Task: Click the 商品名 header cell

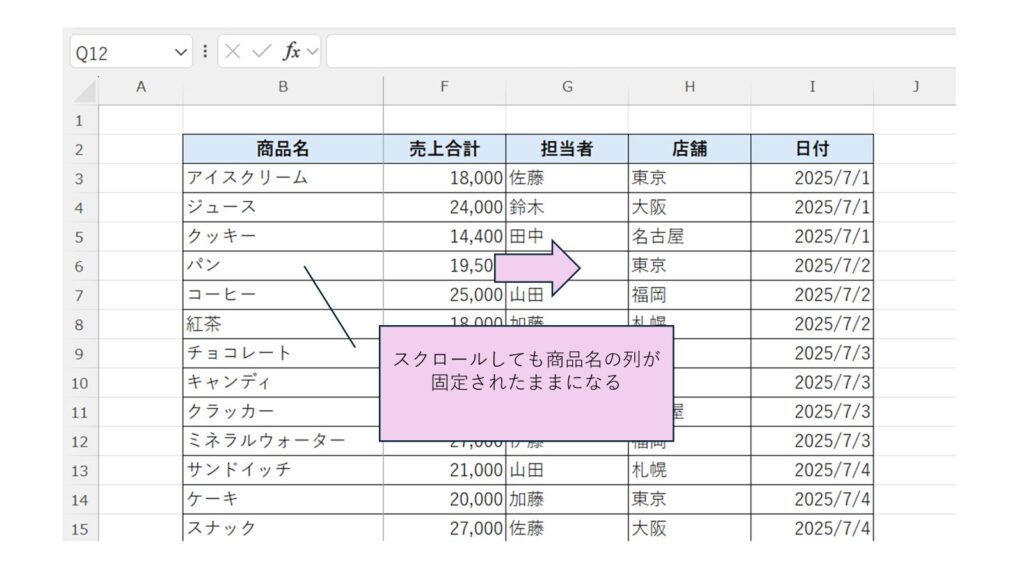Action: tap(283, 149)
